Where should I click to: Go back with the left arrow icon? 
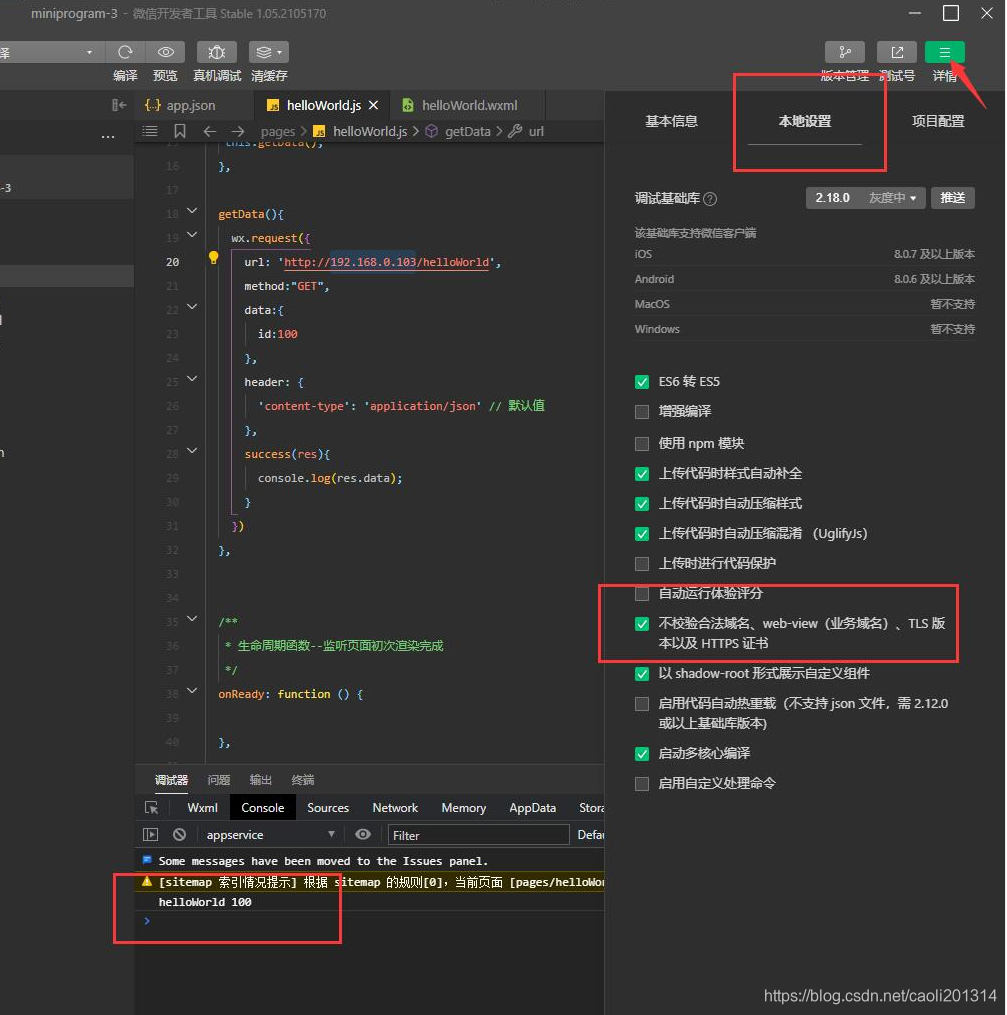(x=209, y=131)
